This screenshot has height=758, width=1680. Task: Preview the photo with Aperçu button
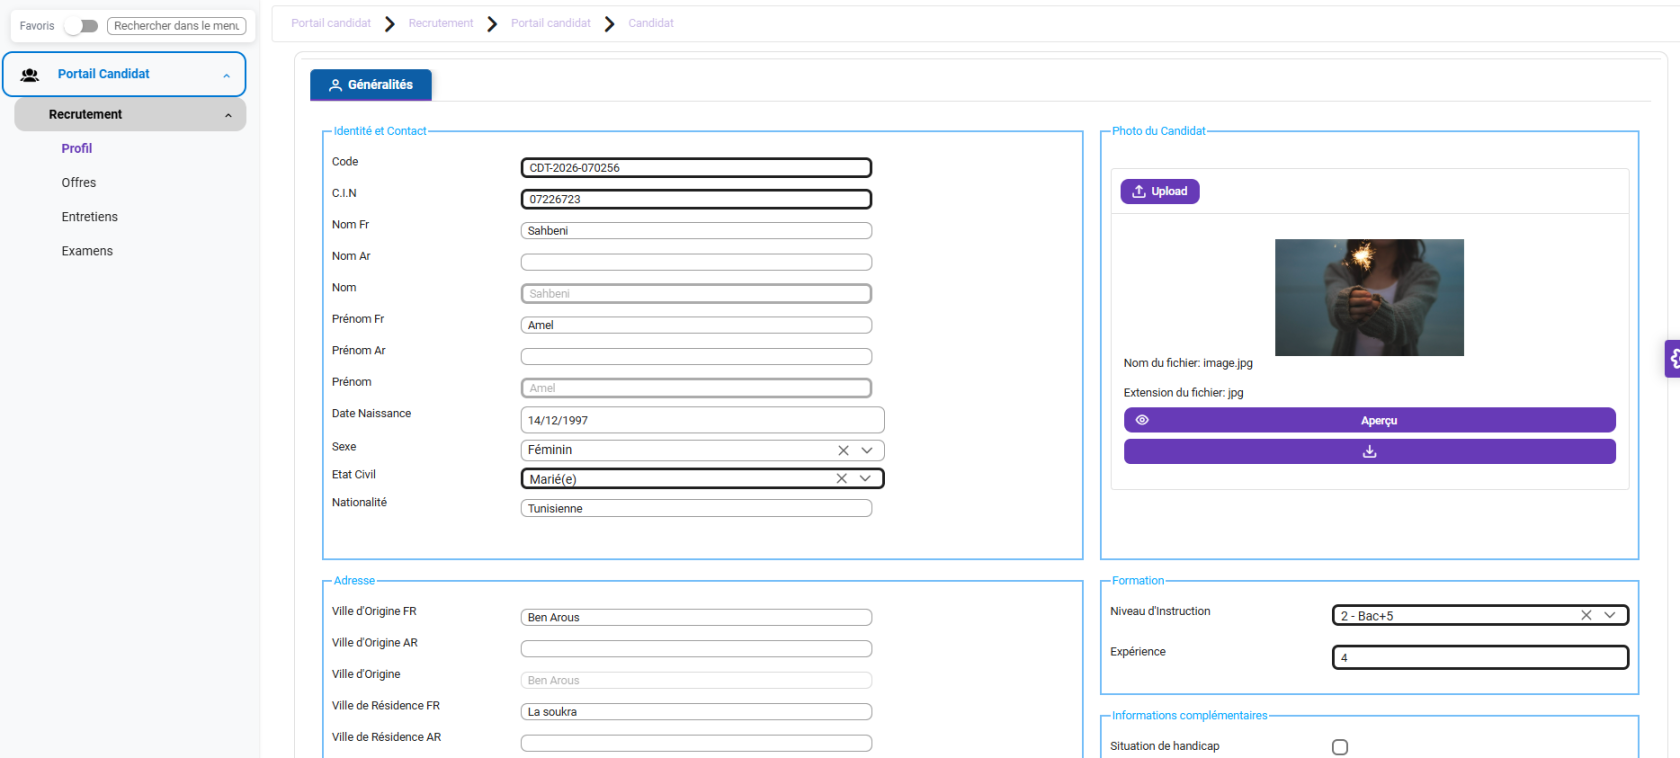click(1369, 420)
